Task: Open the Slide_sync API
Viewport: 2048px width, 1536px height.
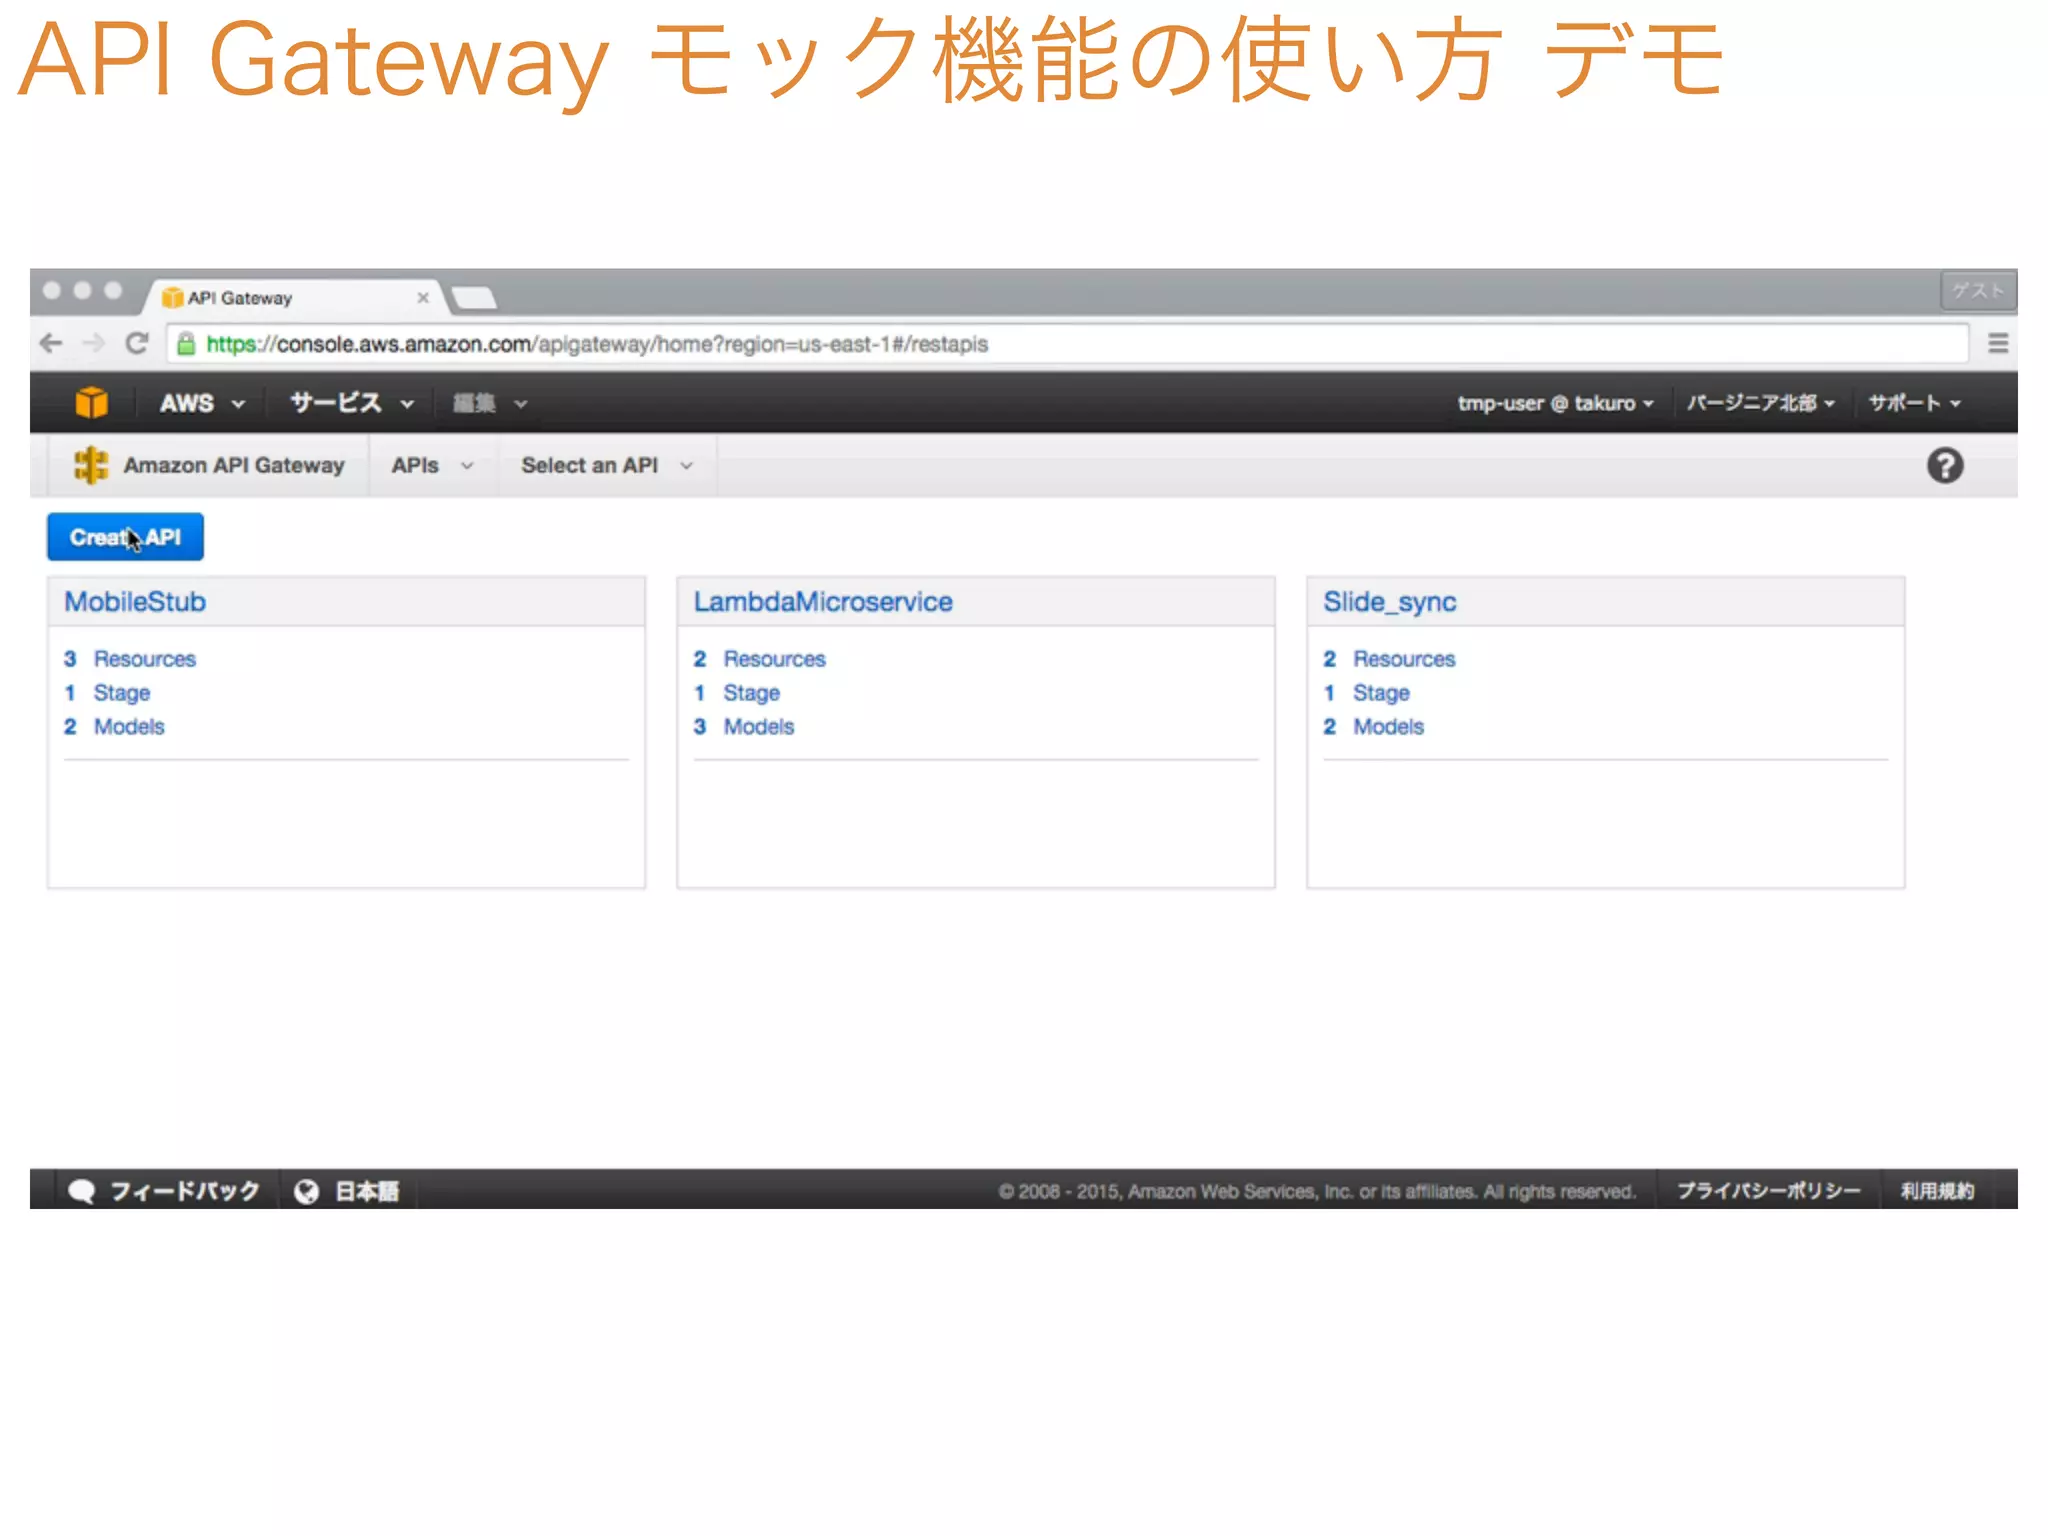Action: [x=1389, y=601]
